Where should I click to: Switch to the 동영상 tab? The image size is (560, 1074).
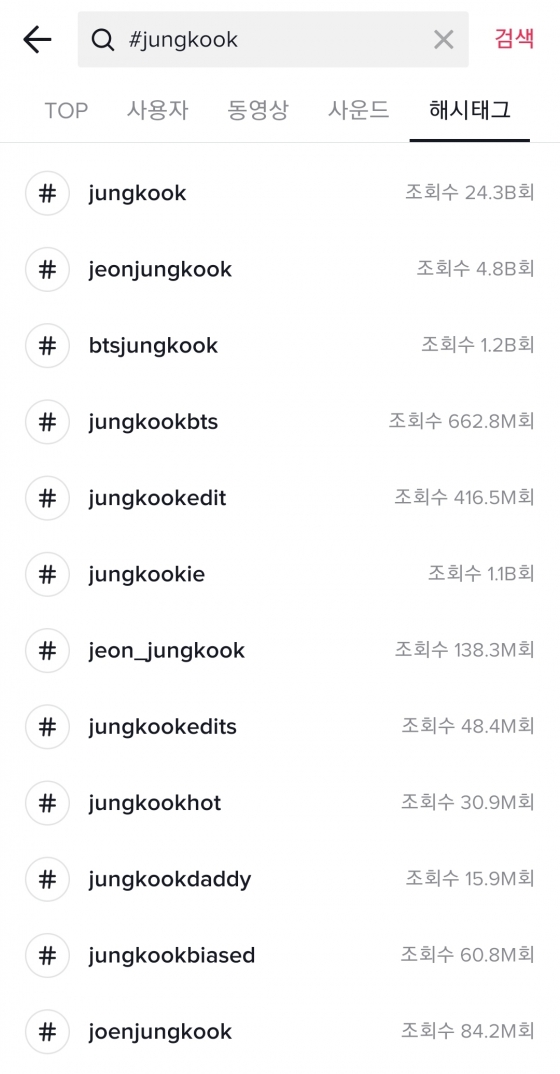(258, 110)
